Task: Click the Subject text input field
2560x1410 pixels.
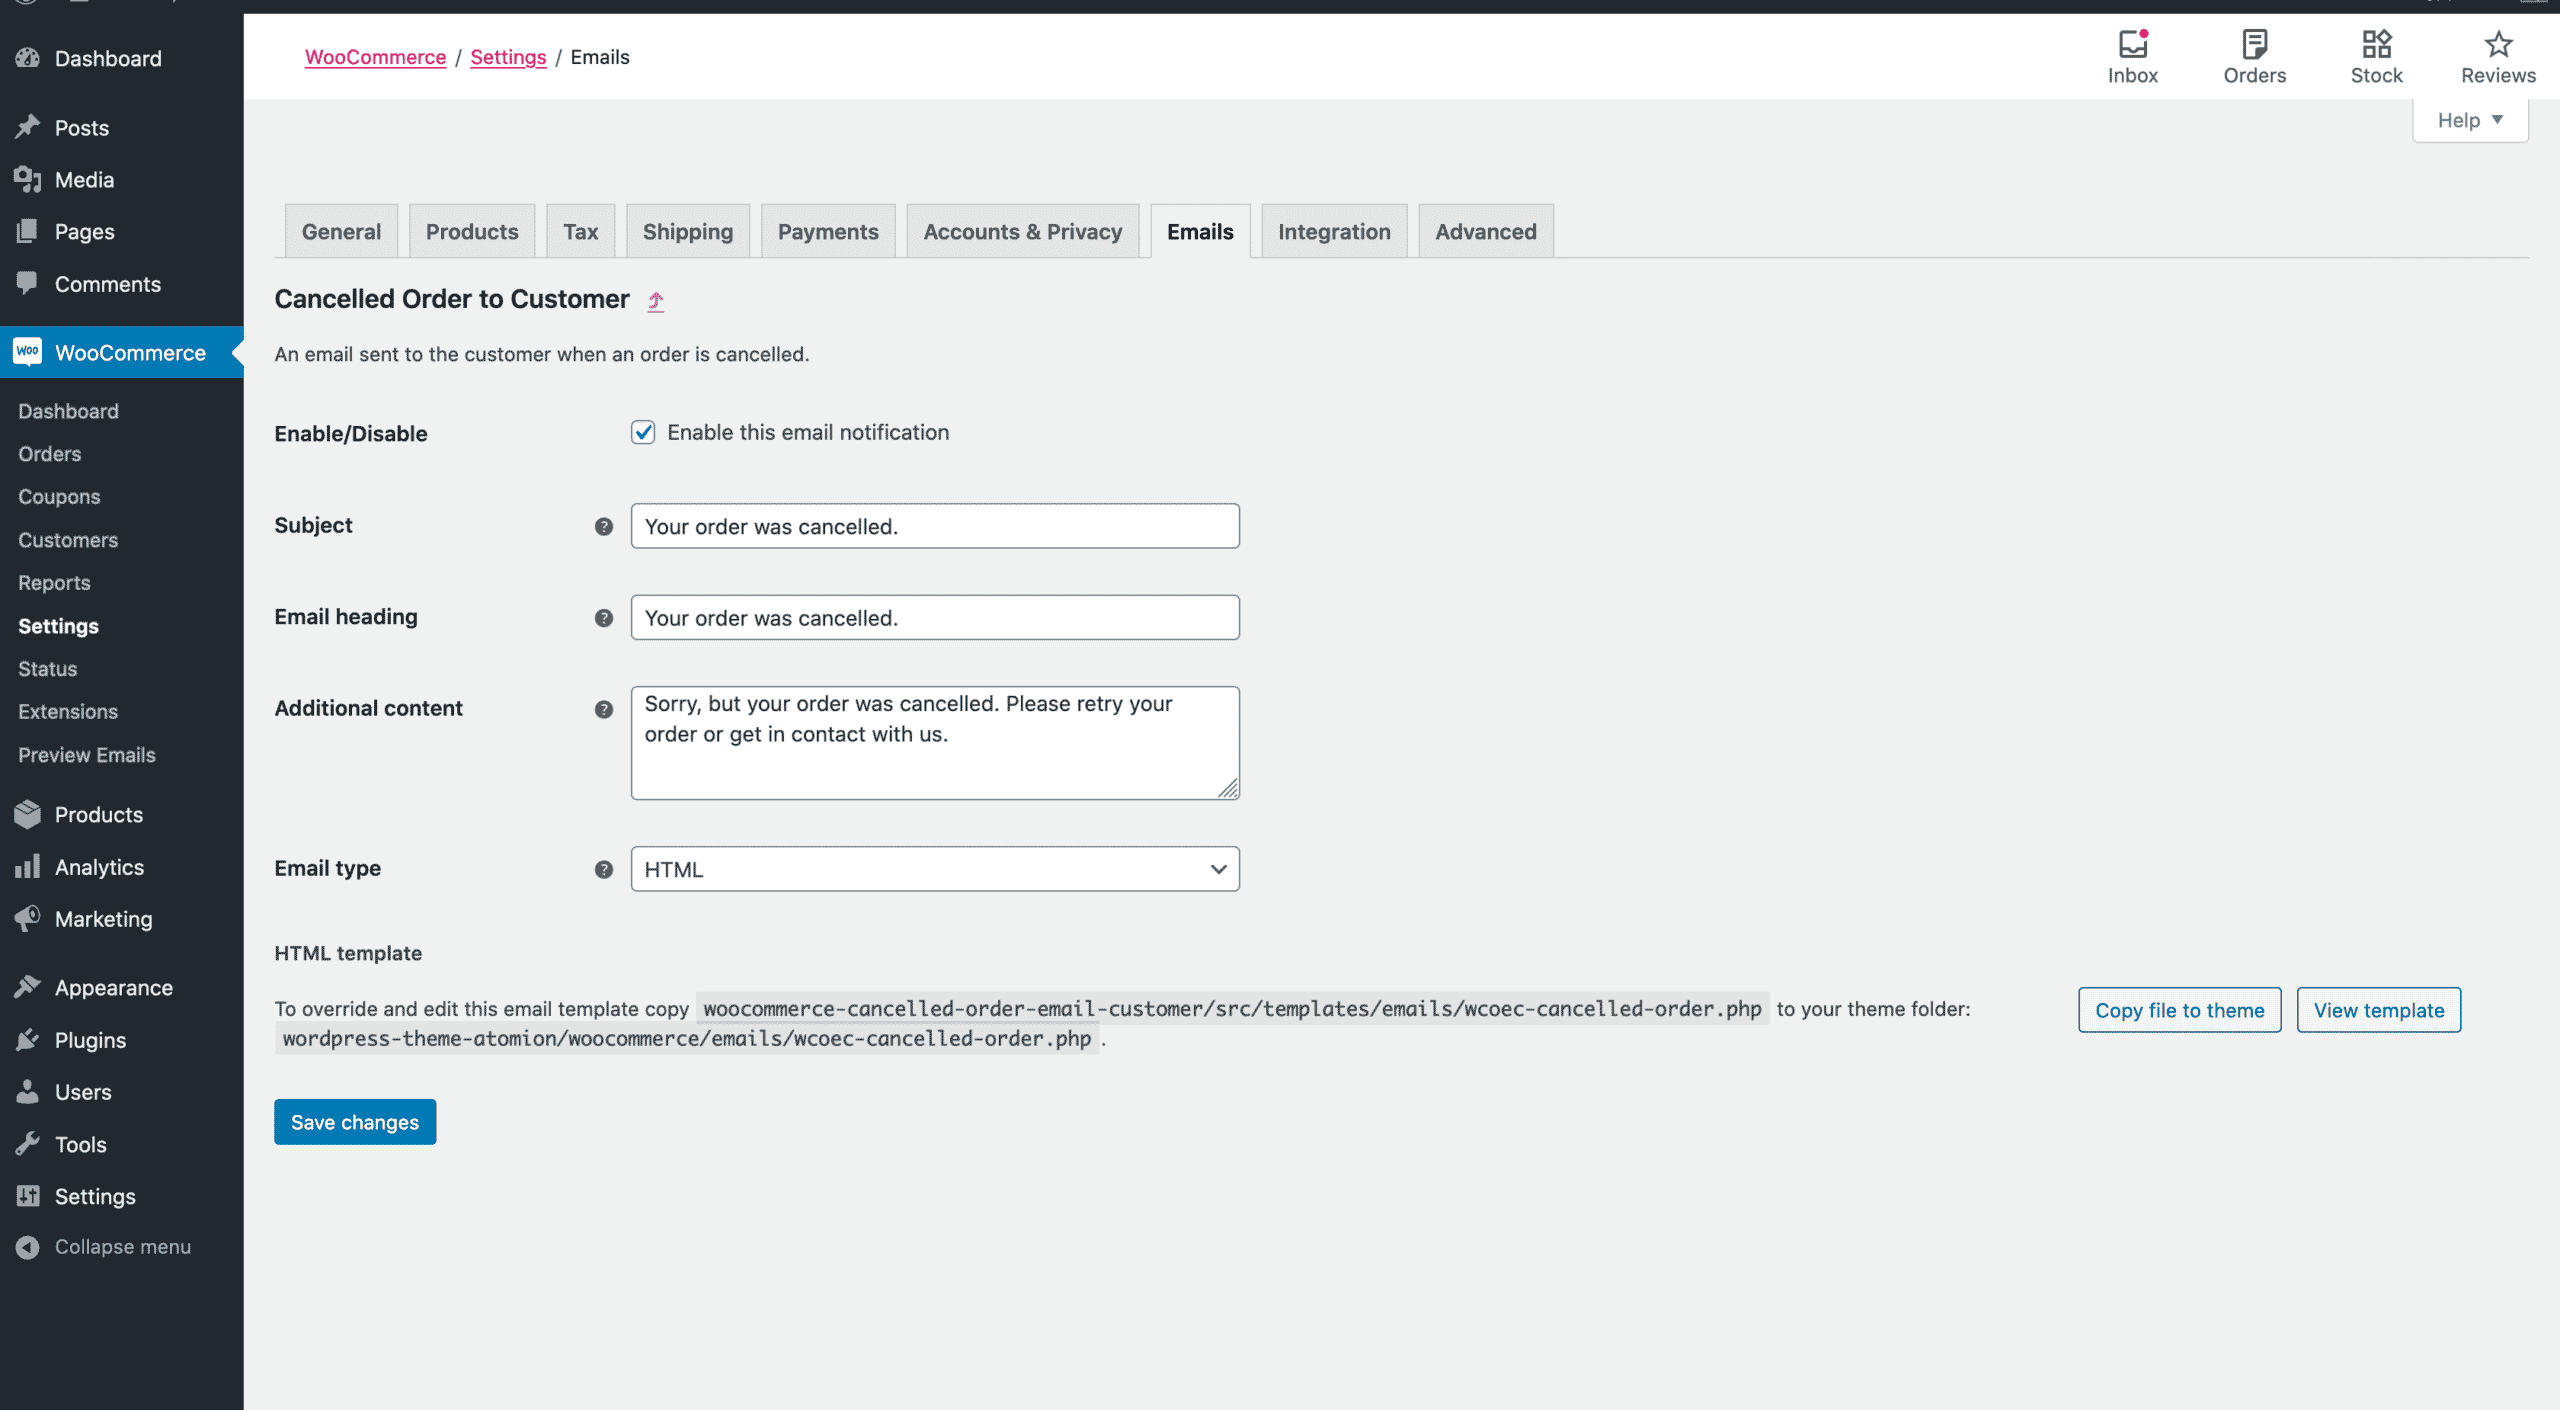Action: [x=934, y=526]
